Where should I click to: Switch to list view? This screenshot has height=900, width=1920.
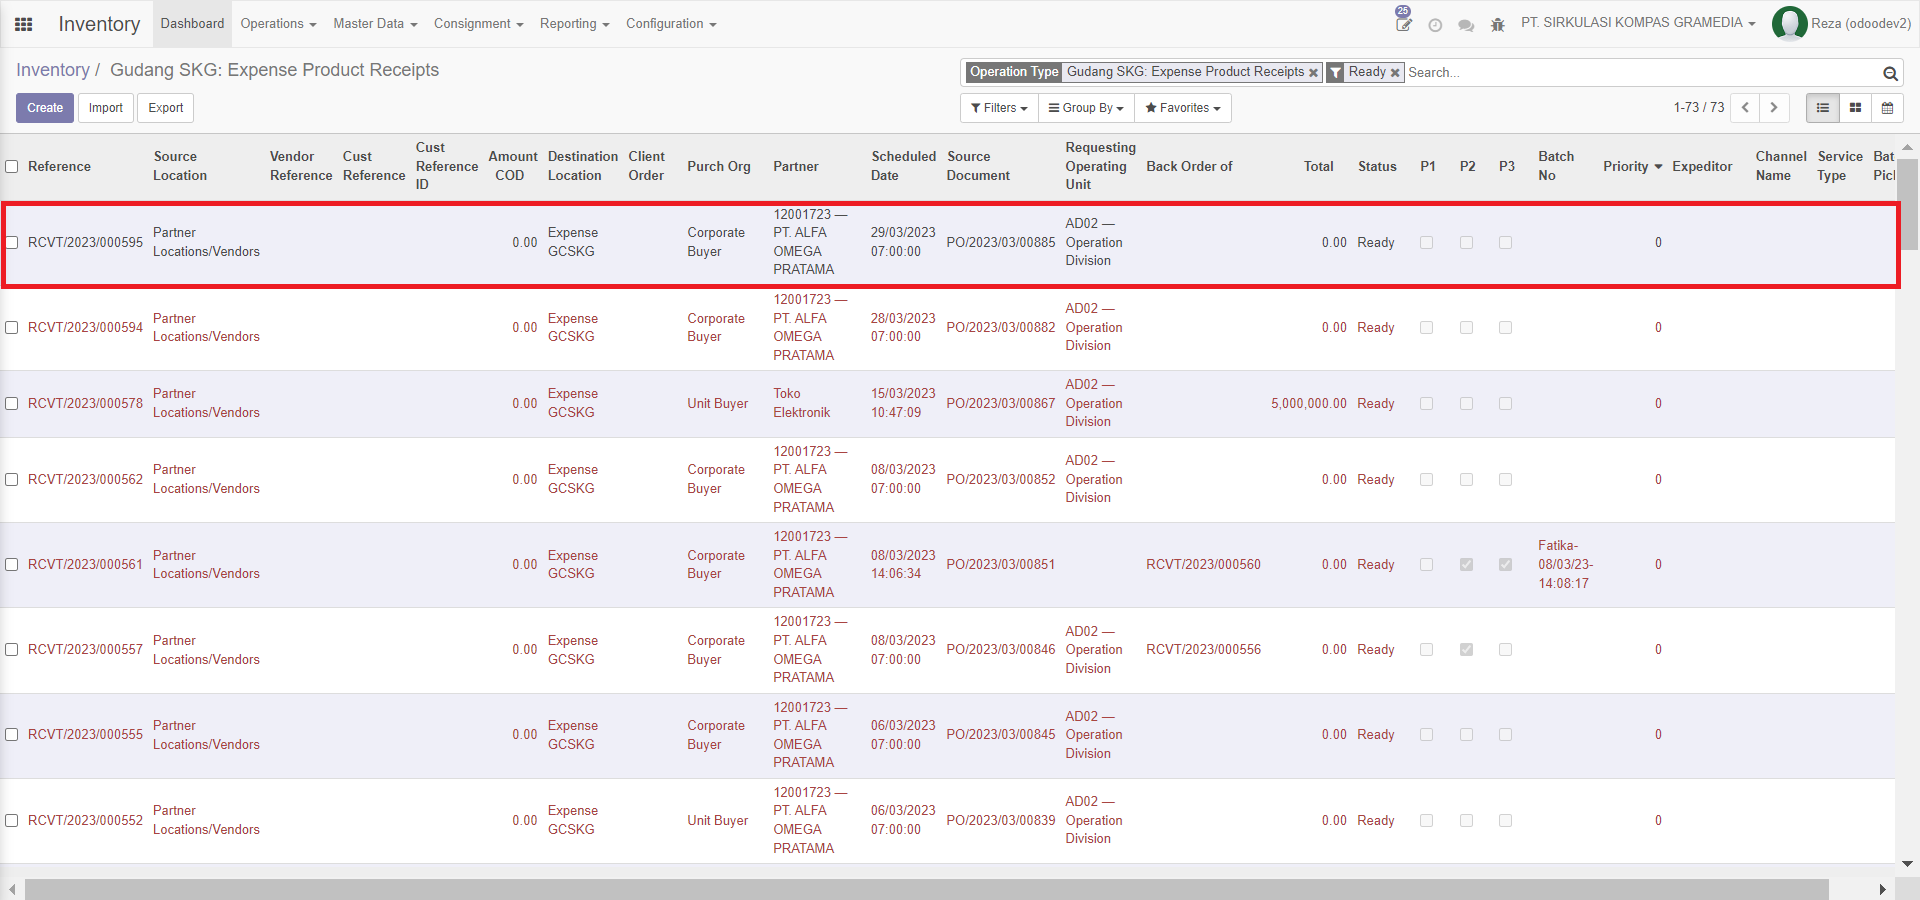pyautogui.click(x=1823, y=108)
